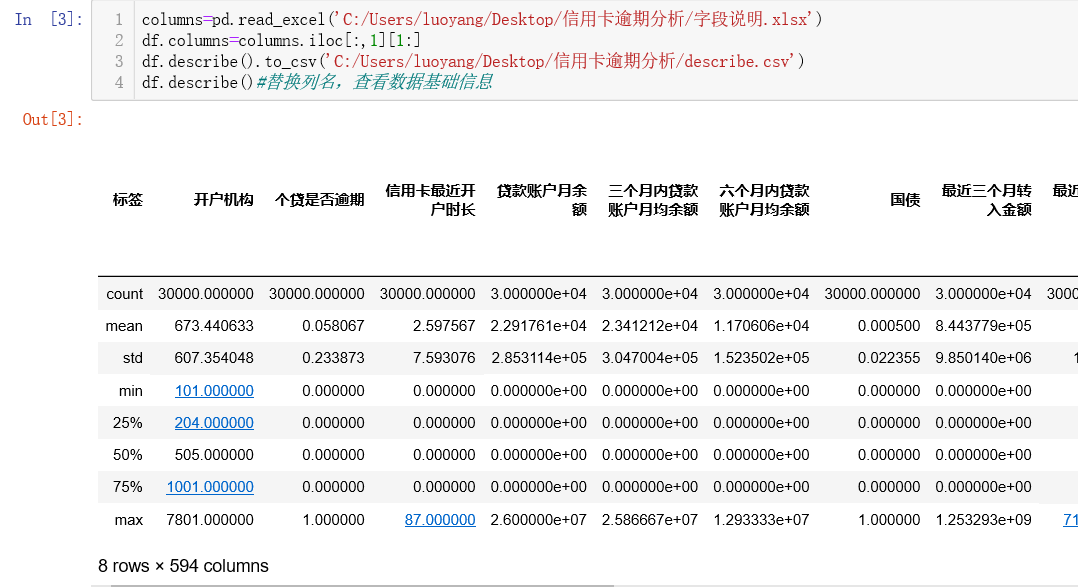Click the mean value 2.341212e+04
Image resolution: width=1078 pixels, height=587 pixels.
pyautogui.click(x=650, y=326)
